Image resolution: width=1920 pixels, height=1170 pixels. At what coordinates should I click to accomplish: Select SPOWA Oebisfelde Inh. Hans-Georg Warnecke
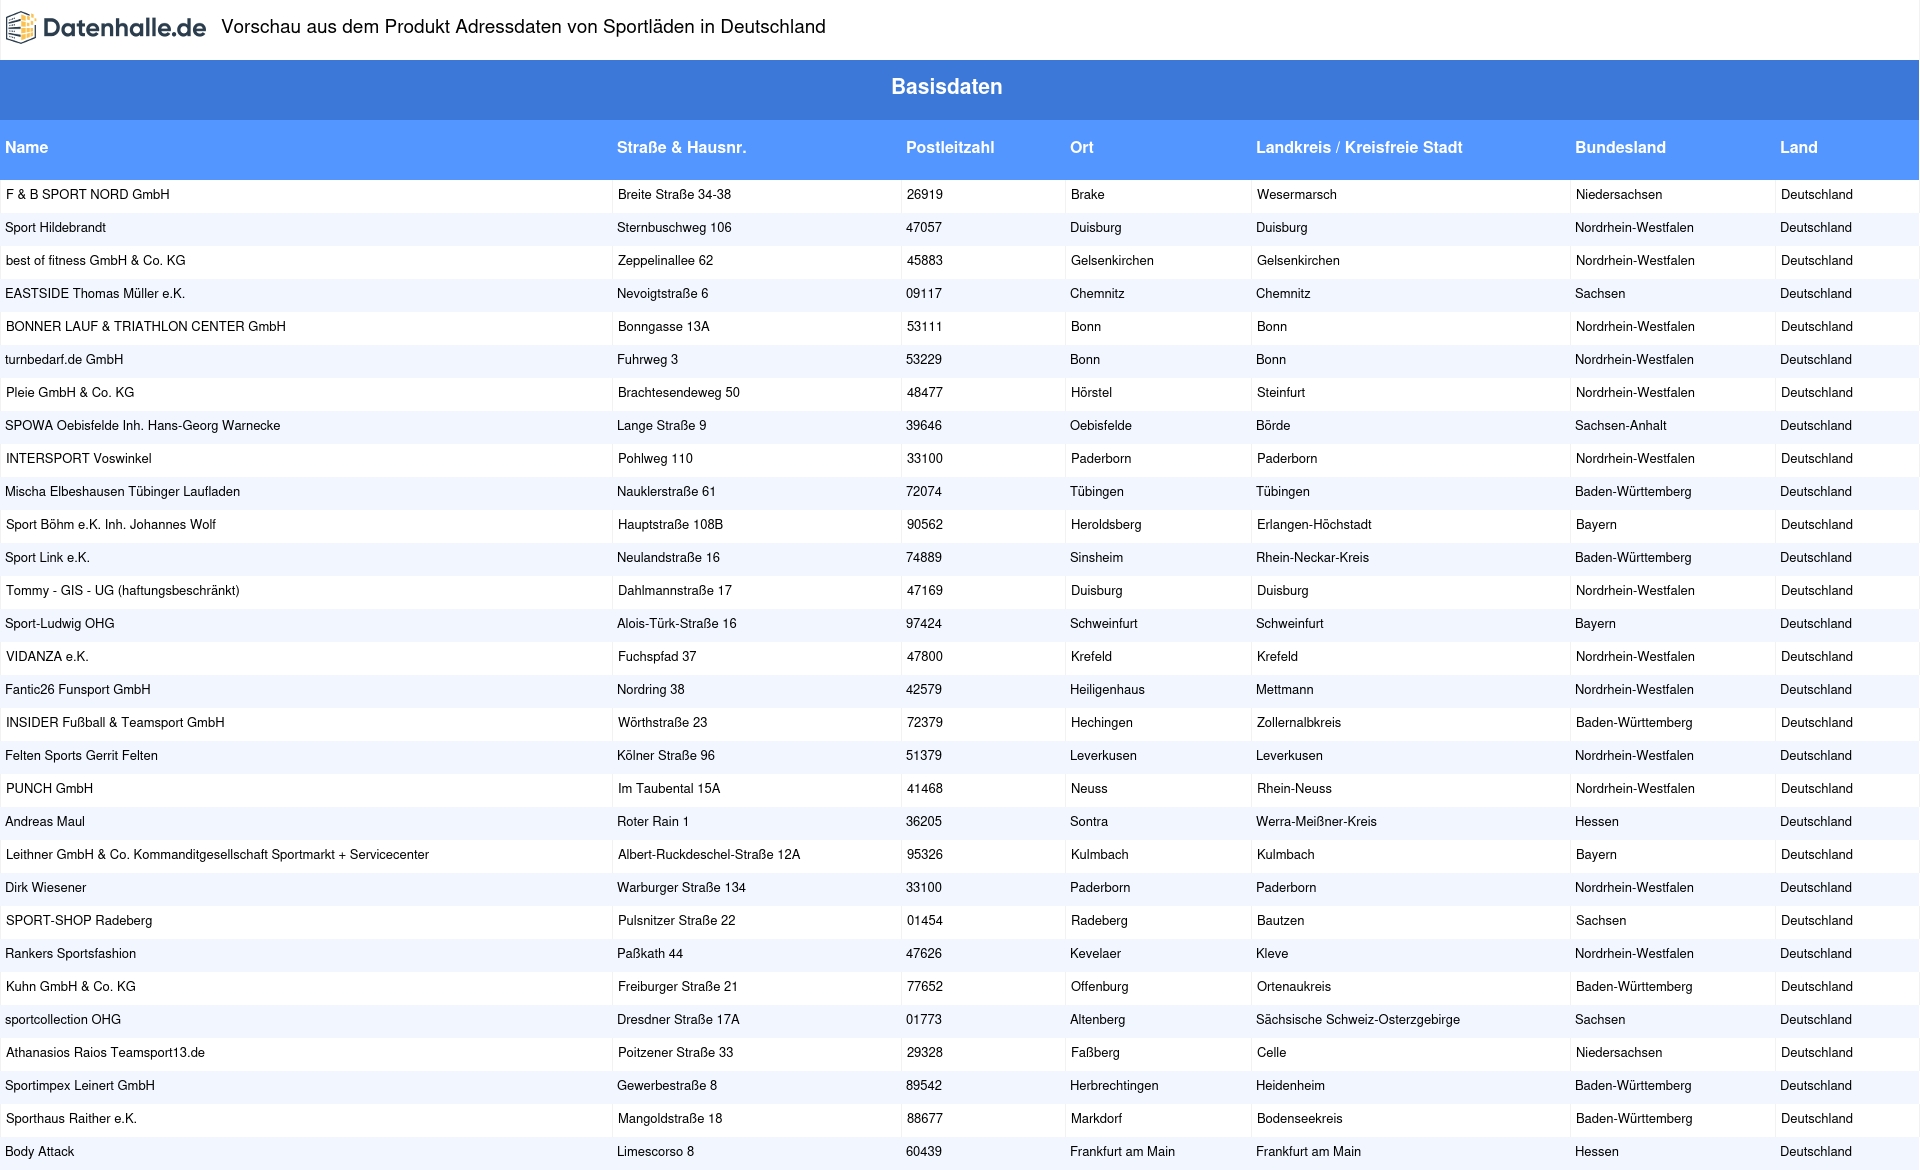point(142,425)
